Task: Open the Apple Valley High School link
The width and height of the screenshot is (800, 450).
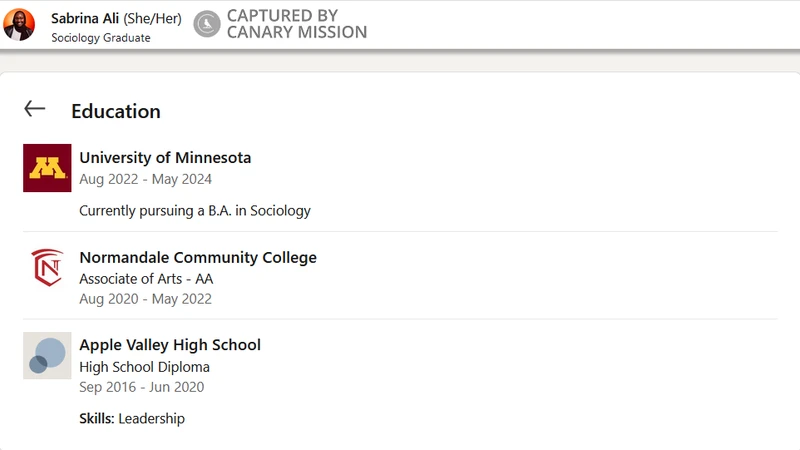Action: 170,345
